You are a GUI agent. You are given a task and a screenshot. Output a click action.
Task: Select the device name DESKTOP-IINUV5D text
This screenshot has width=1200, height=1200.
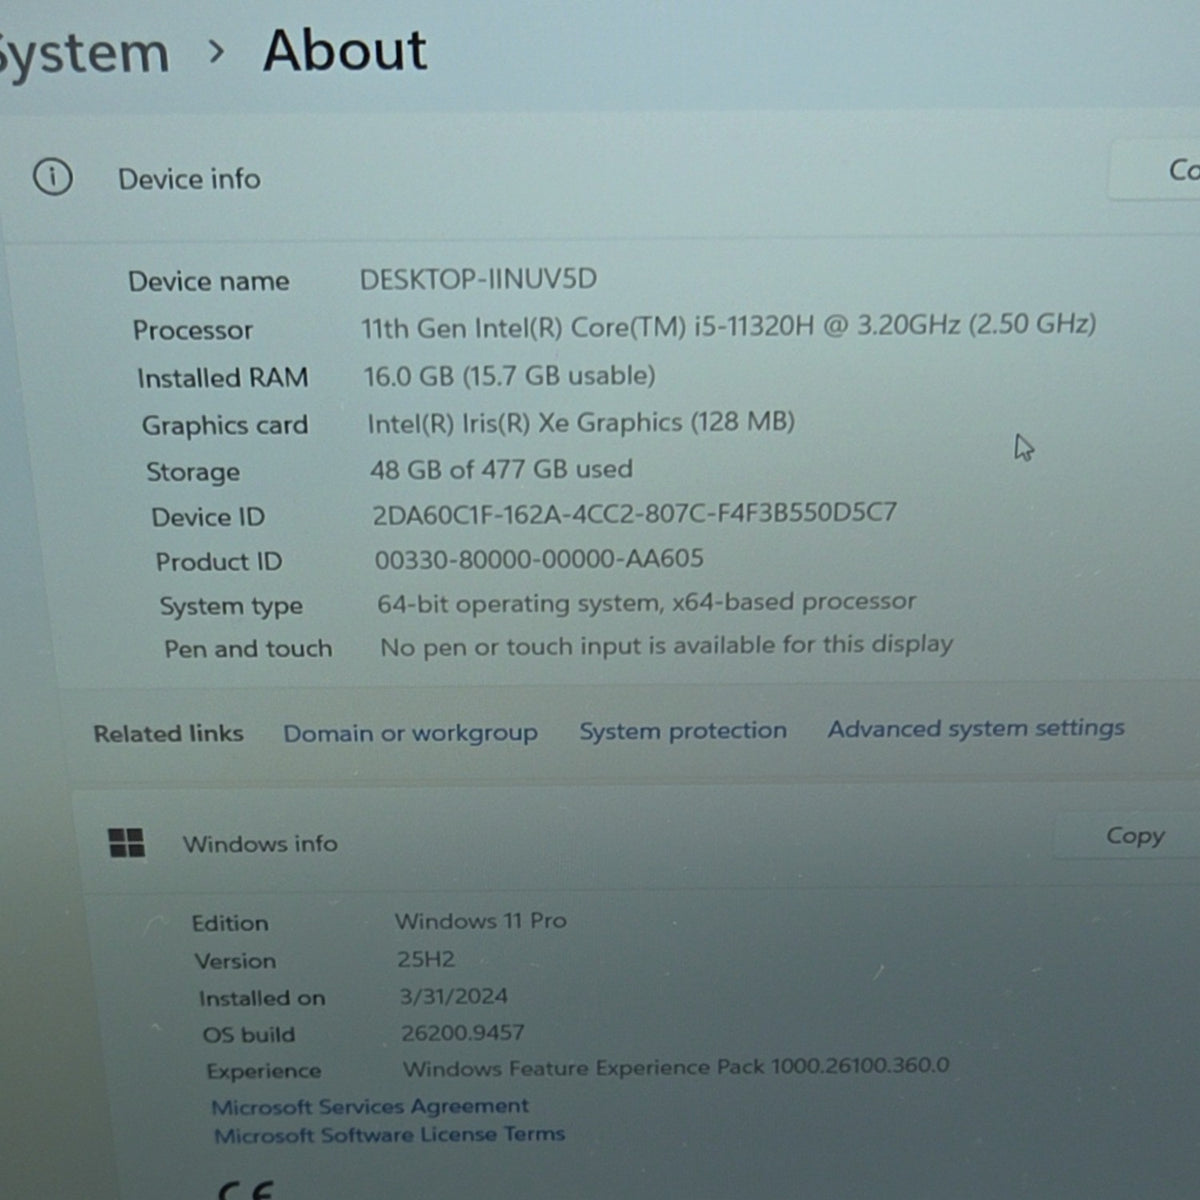click(x=478, y=279)
